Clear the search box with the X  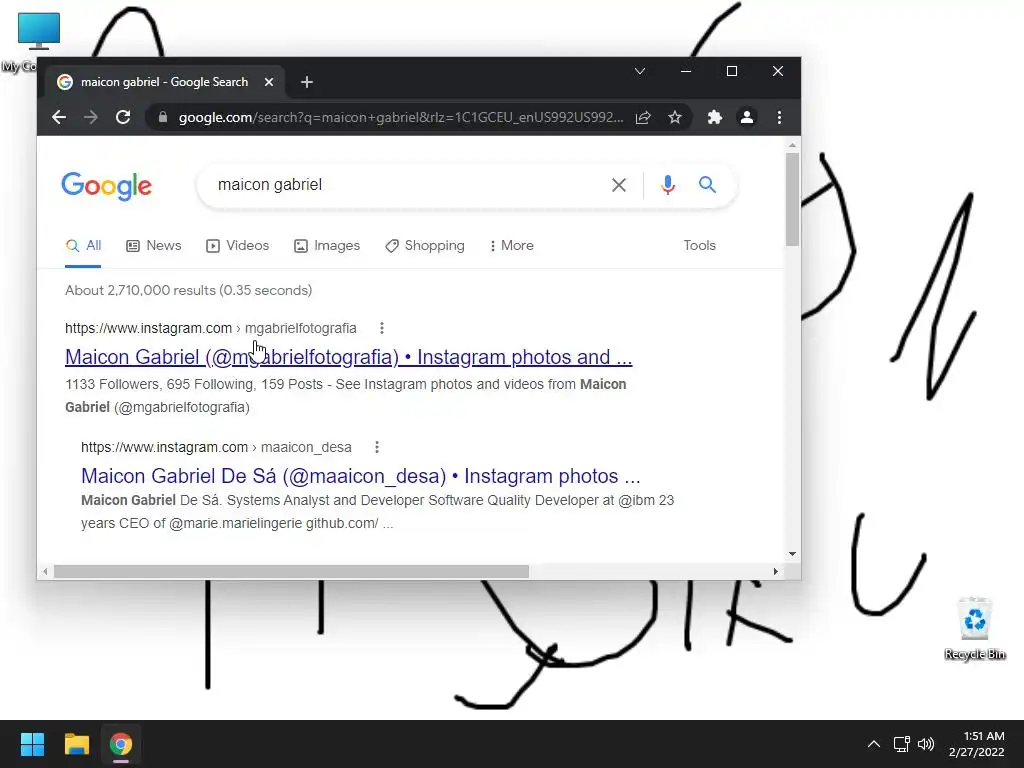pyautogui.click(x=618, y=185)
